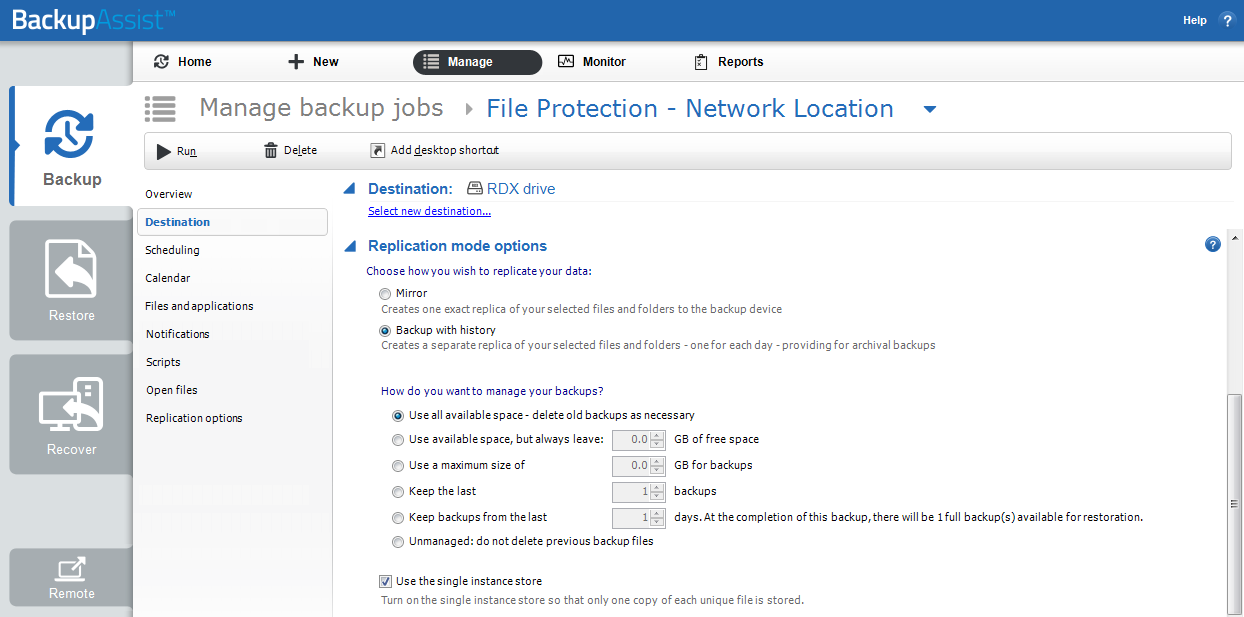
Task: Open the Recover section
Action: coord(71,414)
